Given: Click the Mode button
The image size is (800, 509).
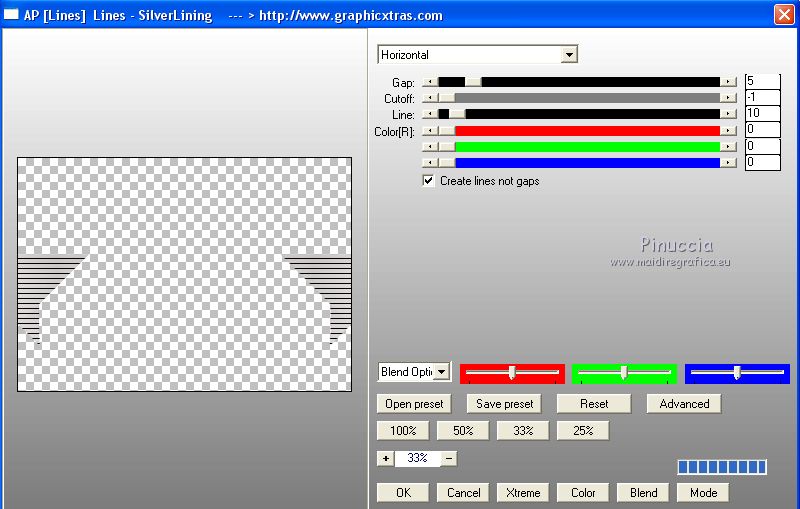Looking at the screenshot, I should click(703, 493).
